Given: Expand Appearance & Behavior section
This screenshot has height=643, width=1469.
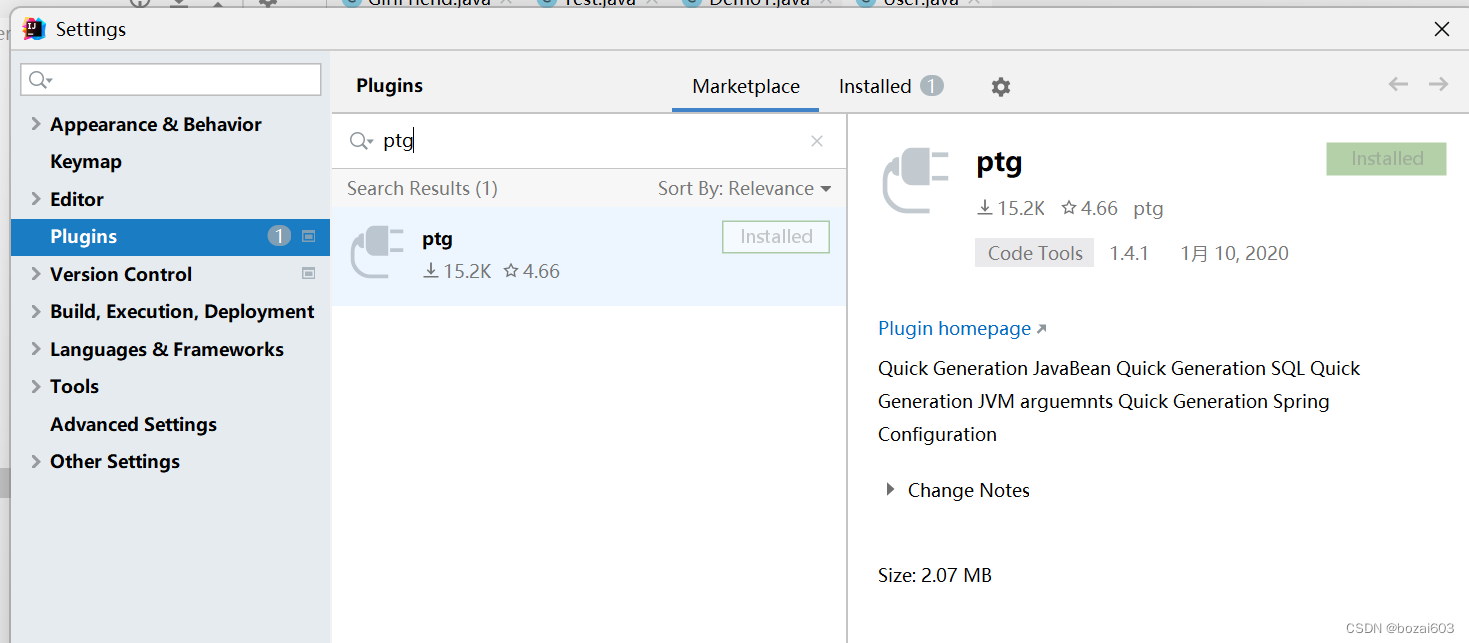Looking at the screenshot, I should point(36,124).
